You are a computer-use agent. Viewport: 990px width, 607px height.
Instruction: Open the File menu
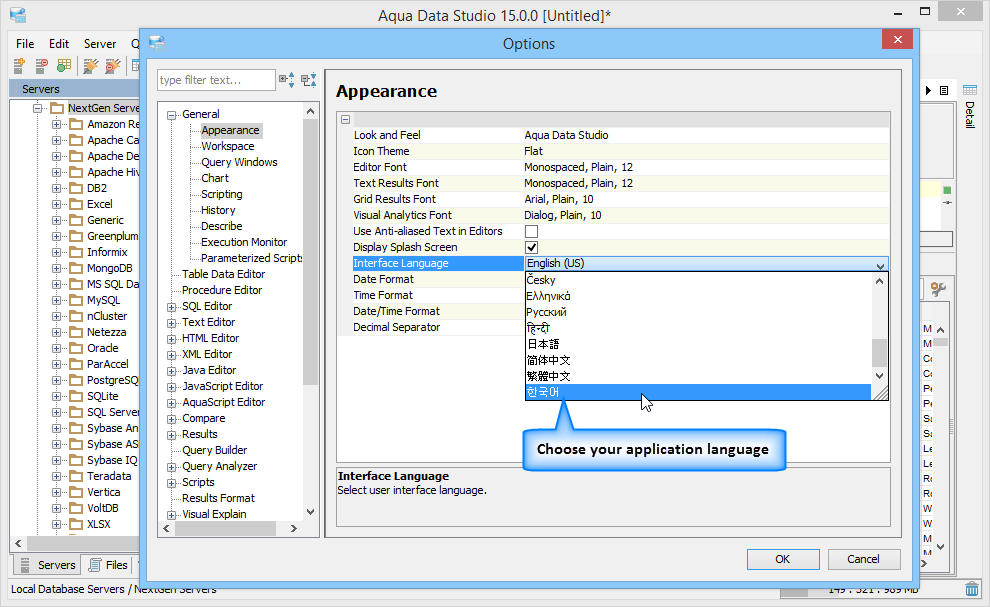[x=25, y=44]
